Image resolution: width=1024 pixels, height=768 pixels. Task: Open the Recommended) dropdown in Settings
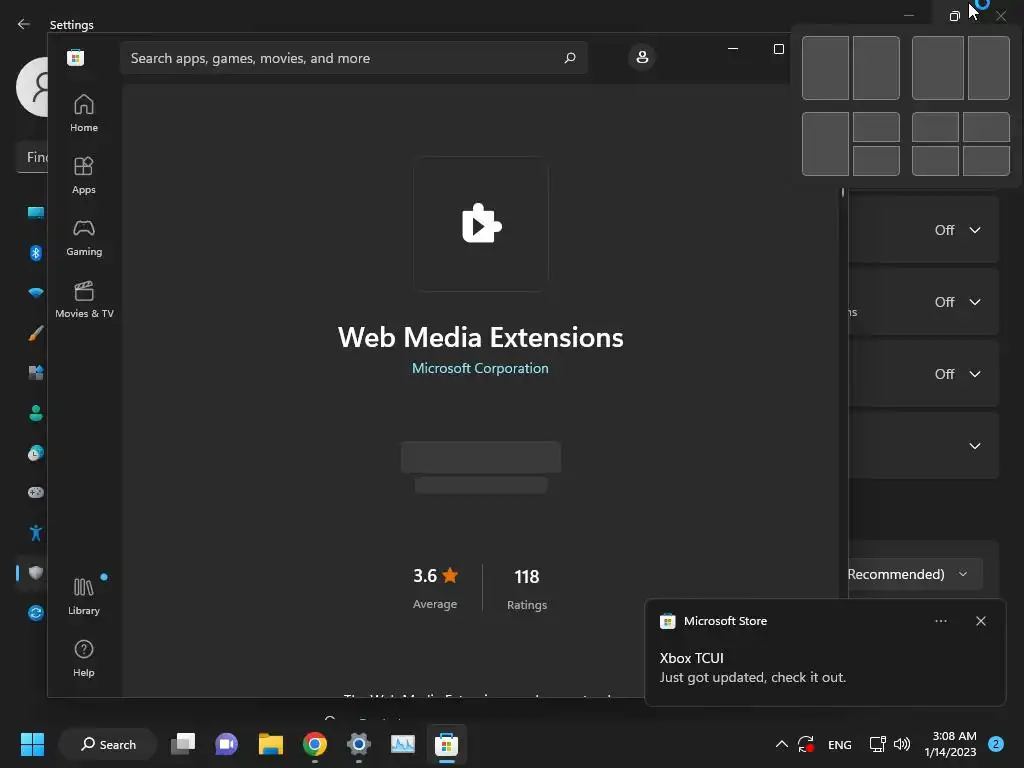(x=914, y=574)
